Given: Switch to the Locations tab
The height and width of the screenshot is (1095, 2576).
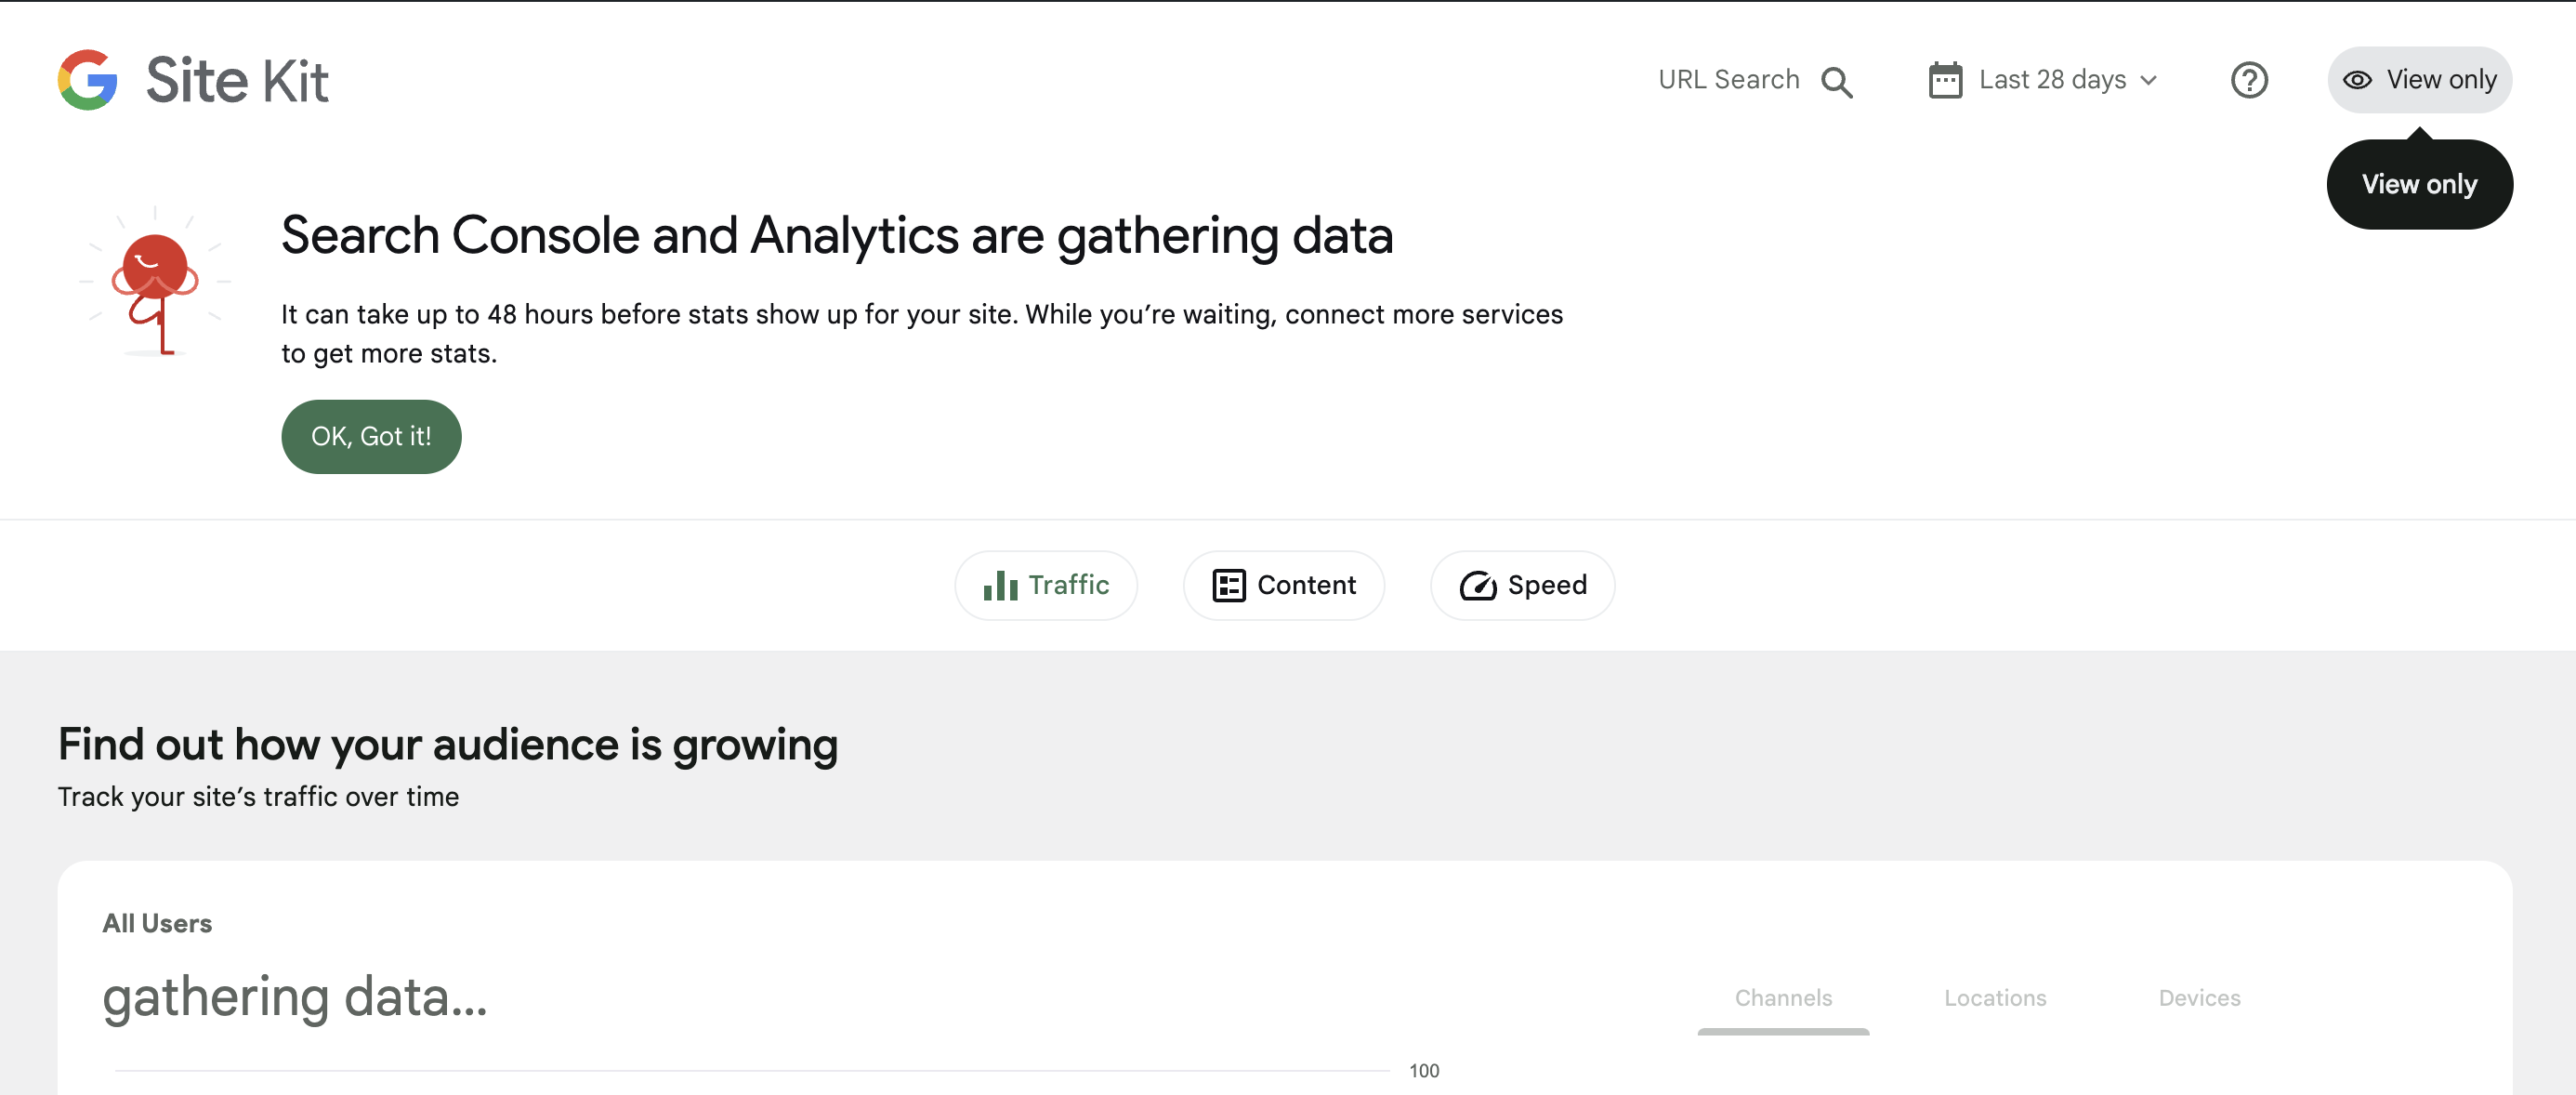Looking at the screenshot, I should coord(1995,997).
